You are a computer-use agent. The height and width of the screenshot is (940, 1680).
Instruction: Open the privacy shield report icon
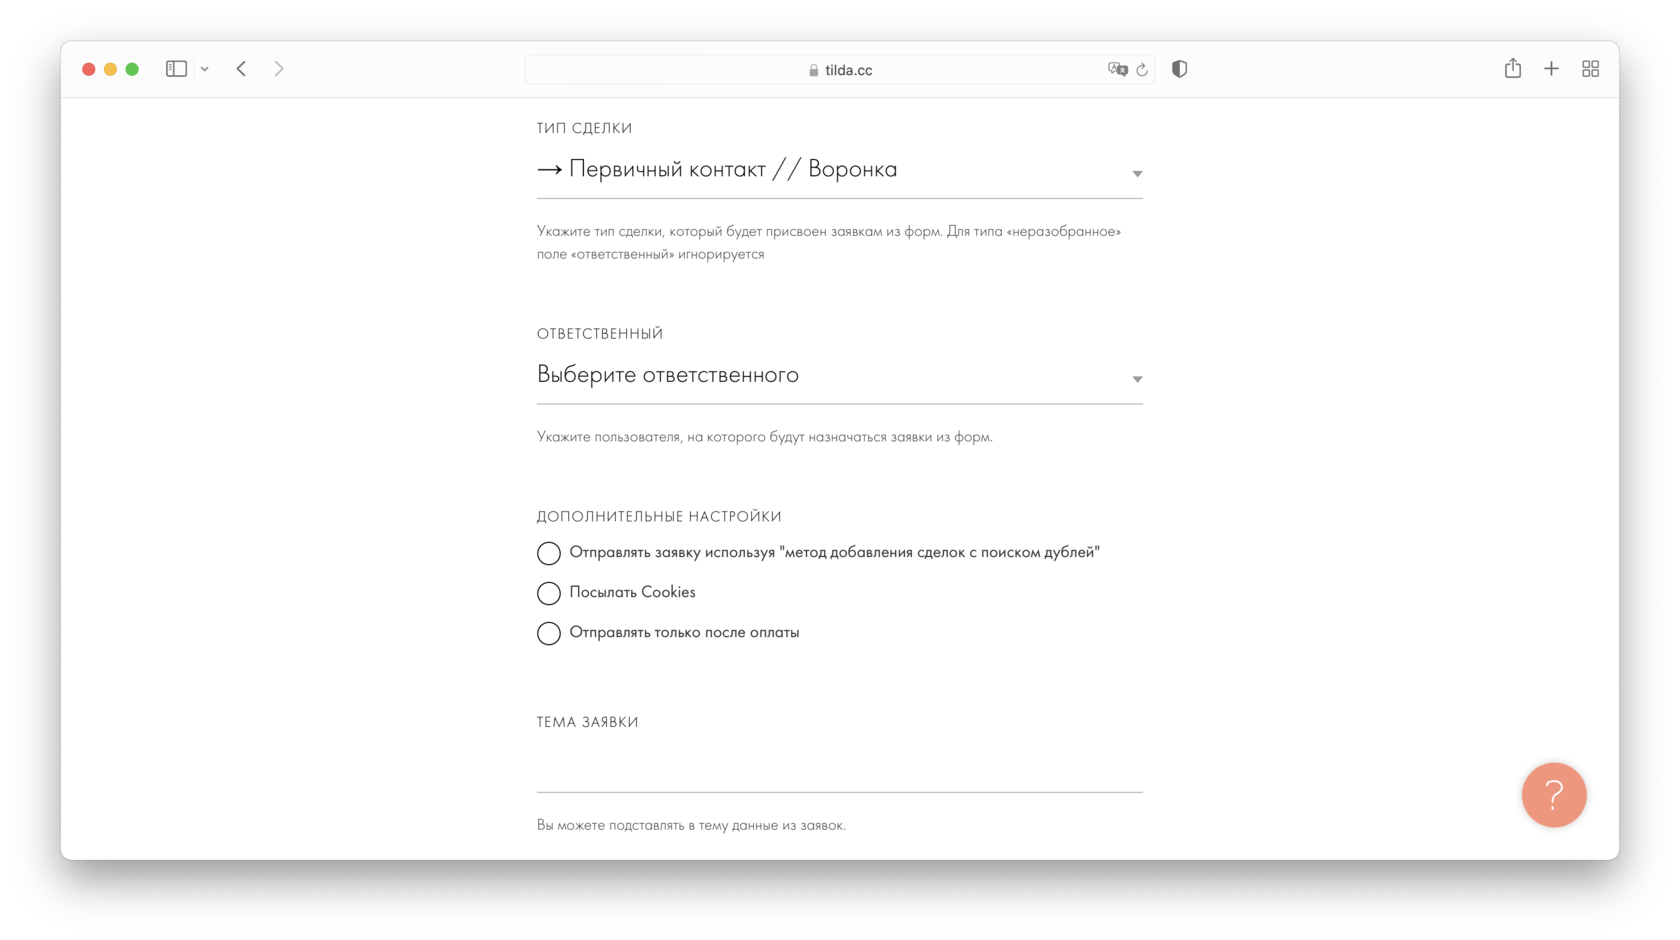pos(1180,69)
